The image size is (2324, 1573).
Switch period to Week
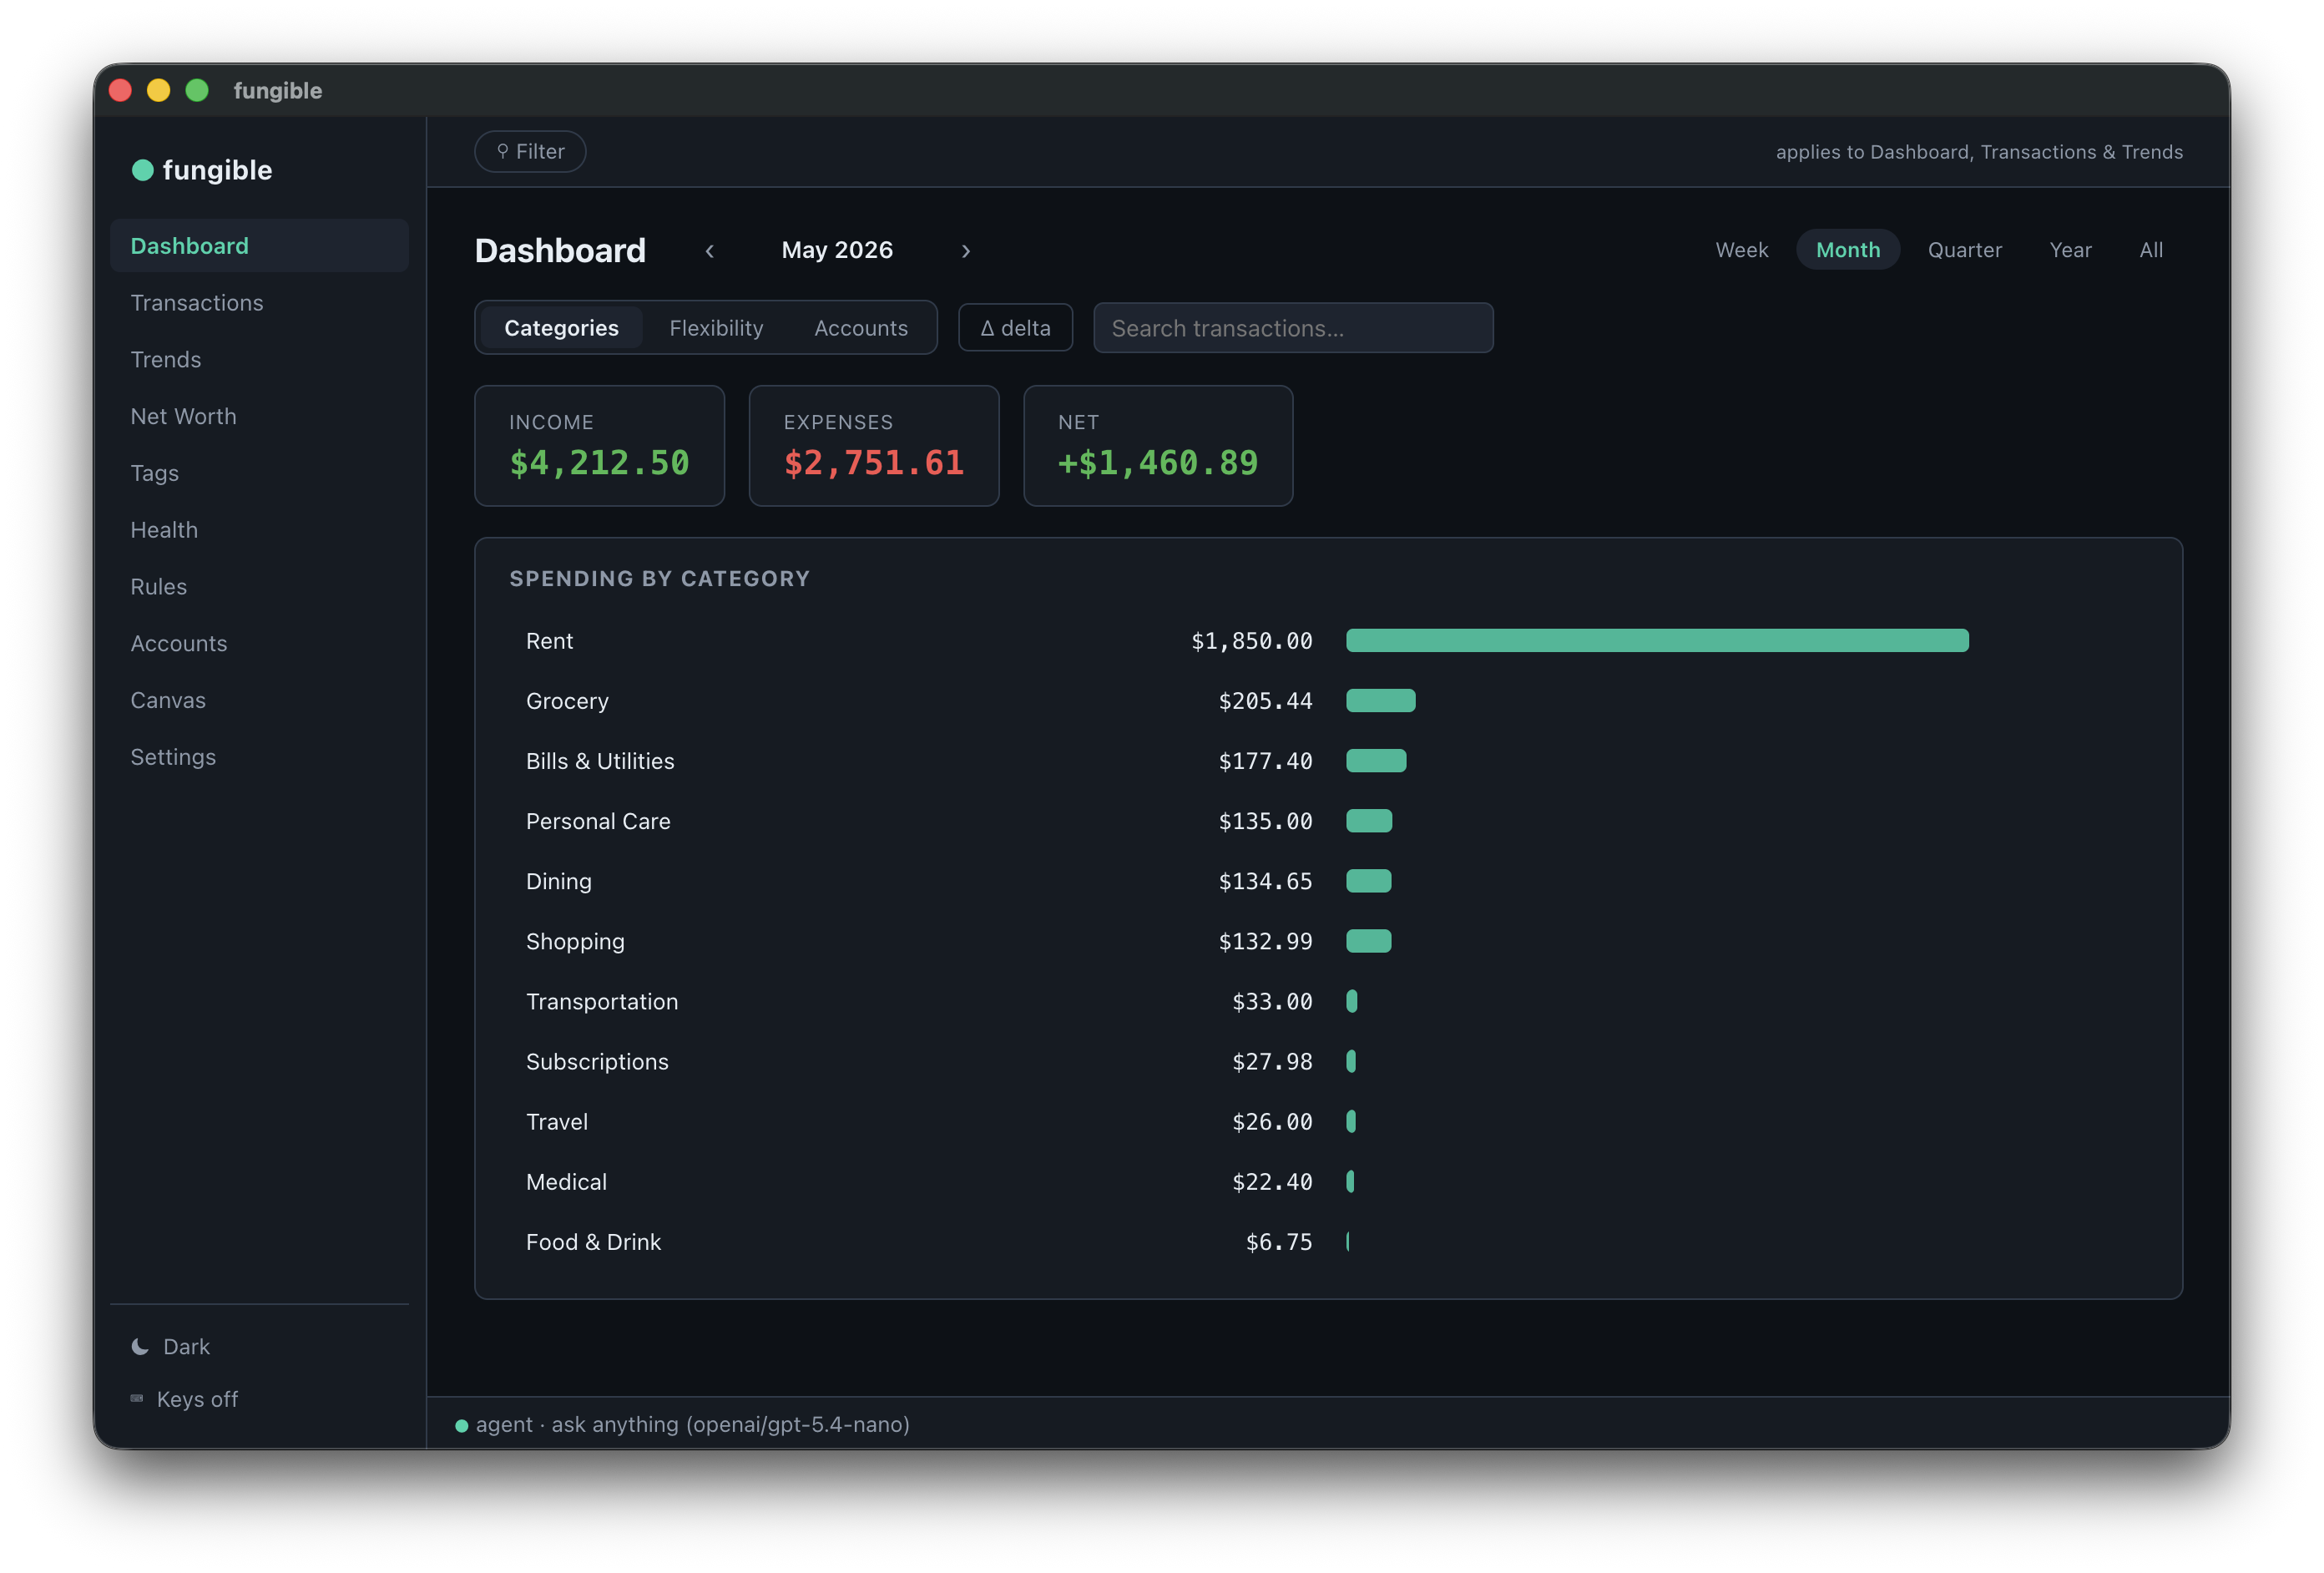1741,250
